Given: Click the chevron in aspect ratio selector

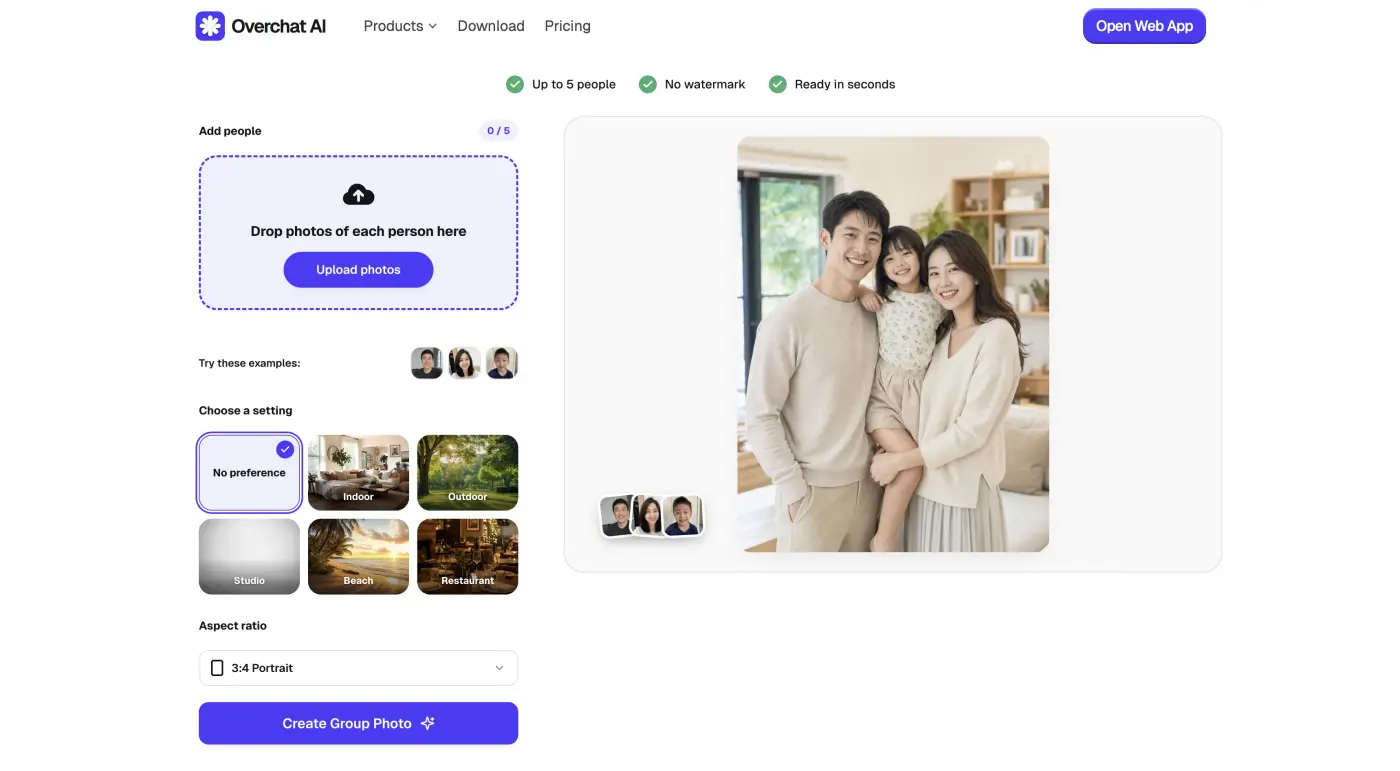Looking at the screenshot, I should [499, 668].
